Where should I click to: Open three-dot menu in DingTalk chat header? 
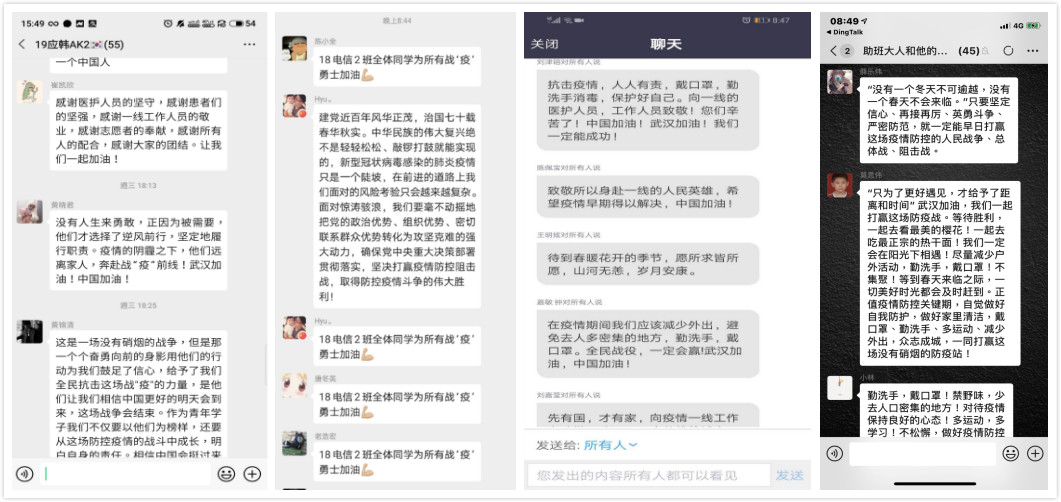click(1033, 51)
